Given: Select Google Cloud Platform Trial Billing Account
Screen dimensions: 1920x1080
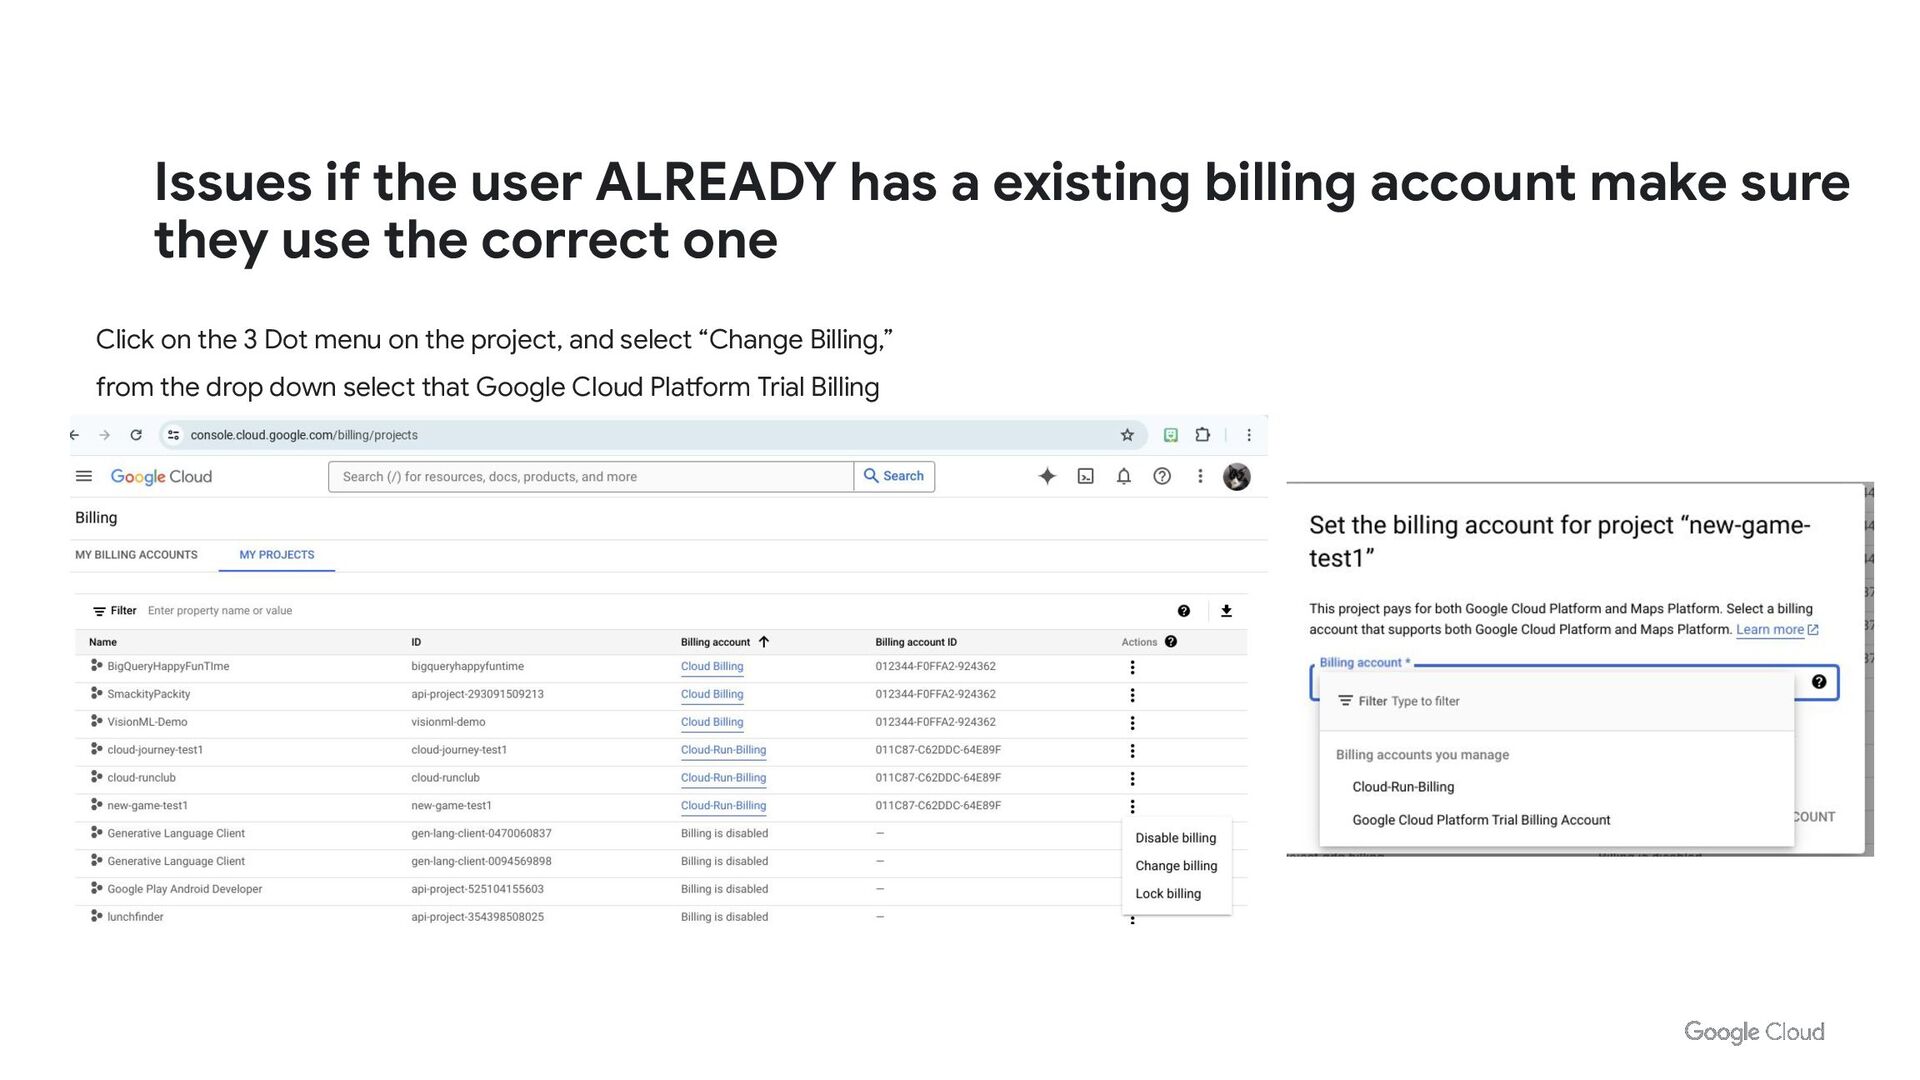Looking at the screenshot, I should click(x=1480, y=820).
